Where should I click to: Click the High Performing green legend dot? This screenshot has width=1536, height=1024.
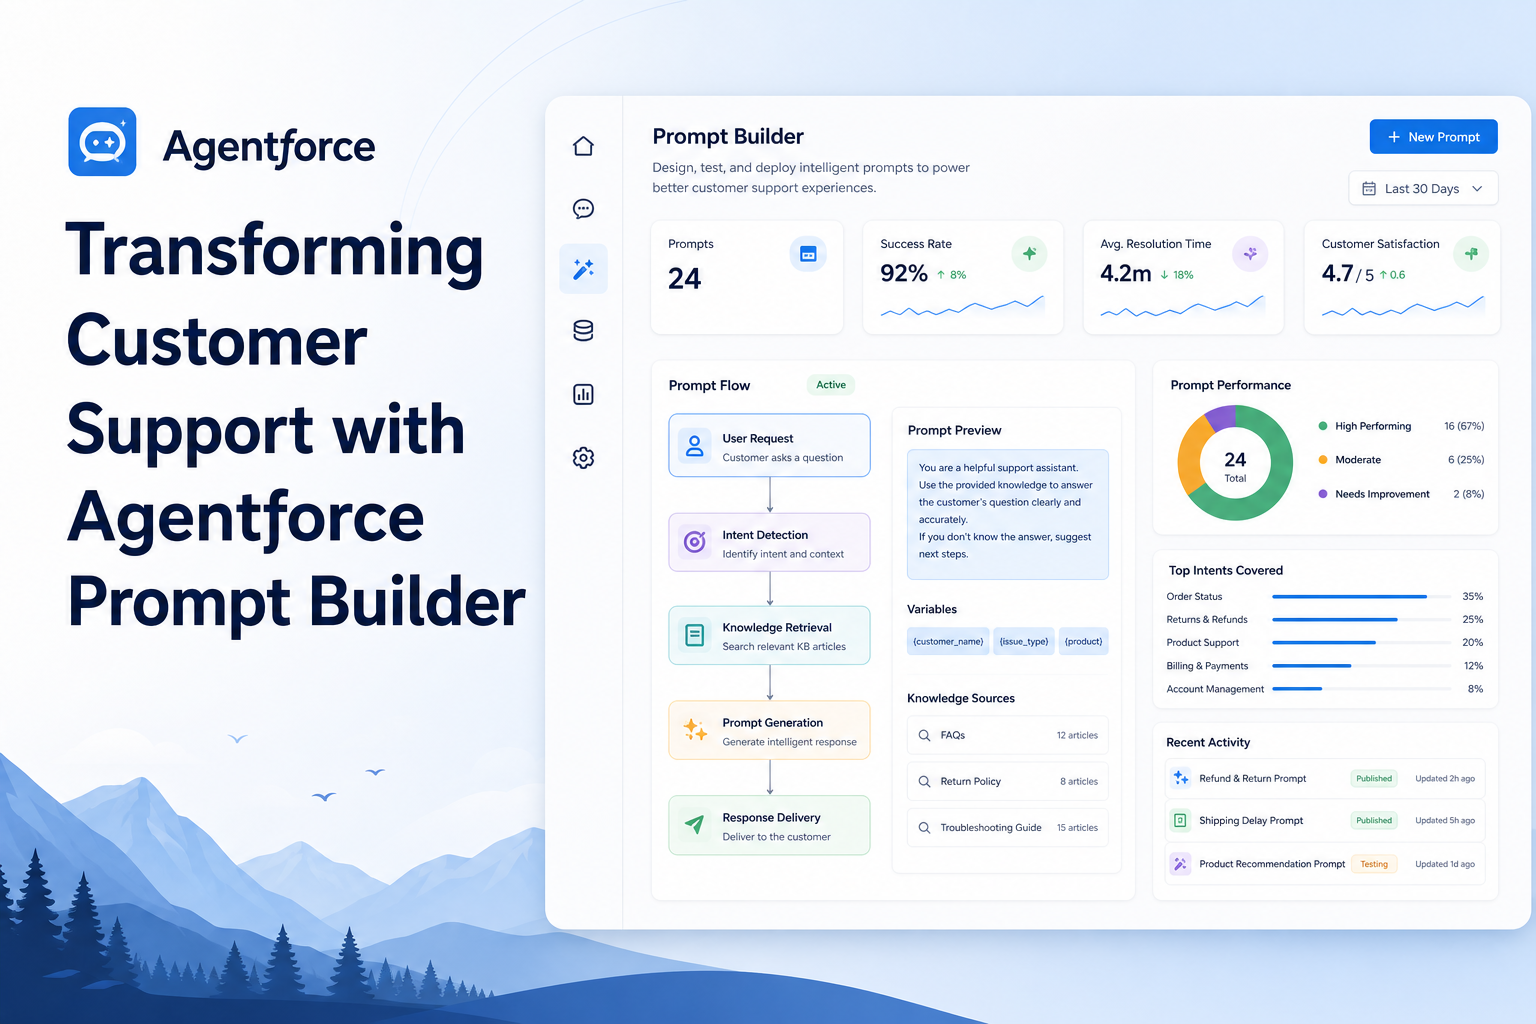pos(1323,426)
